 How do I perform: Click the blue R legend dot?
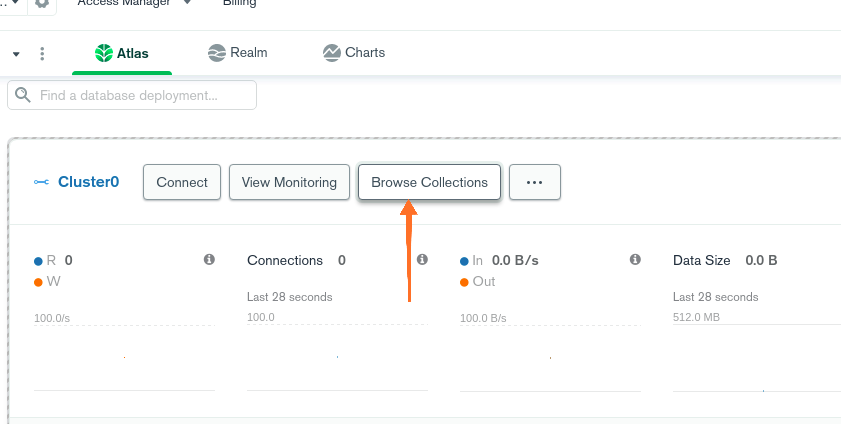[x=38, y=262]
